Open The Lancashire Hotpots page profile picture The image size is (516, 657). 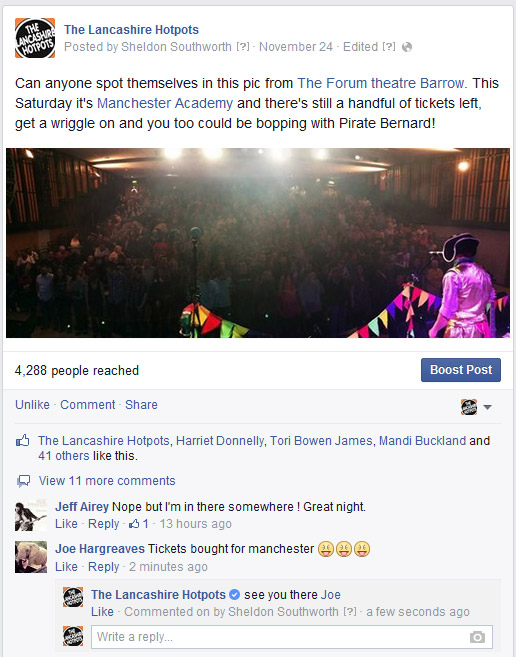click(35, 38)
